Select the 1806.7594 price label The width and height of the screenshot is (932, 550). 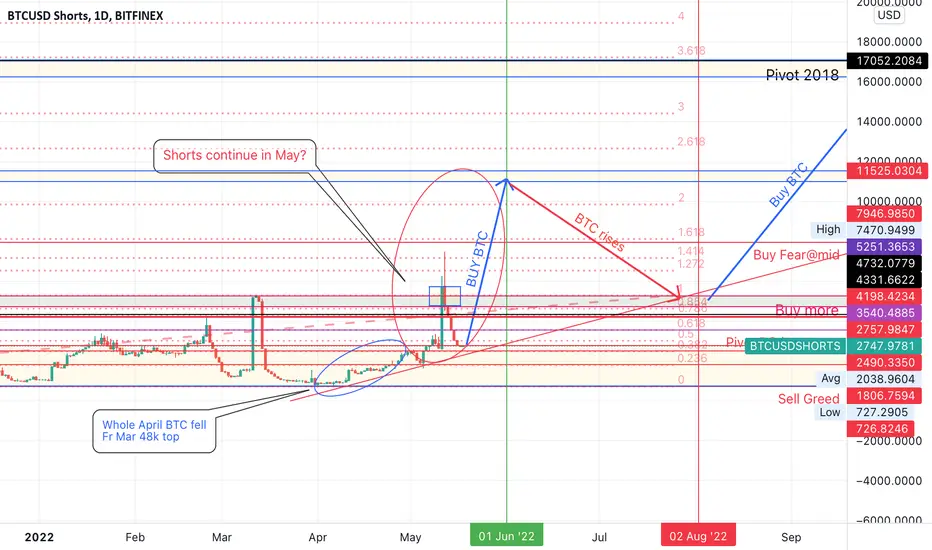pyautogui.click(x=884, y=395)
